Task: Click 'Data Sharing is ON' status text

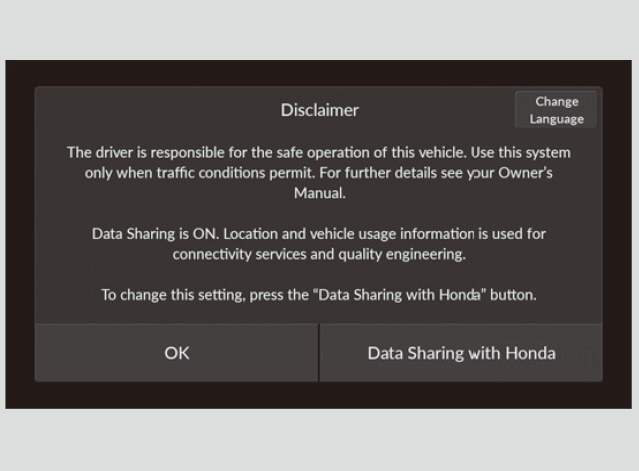Action: 155,234
